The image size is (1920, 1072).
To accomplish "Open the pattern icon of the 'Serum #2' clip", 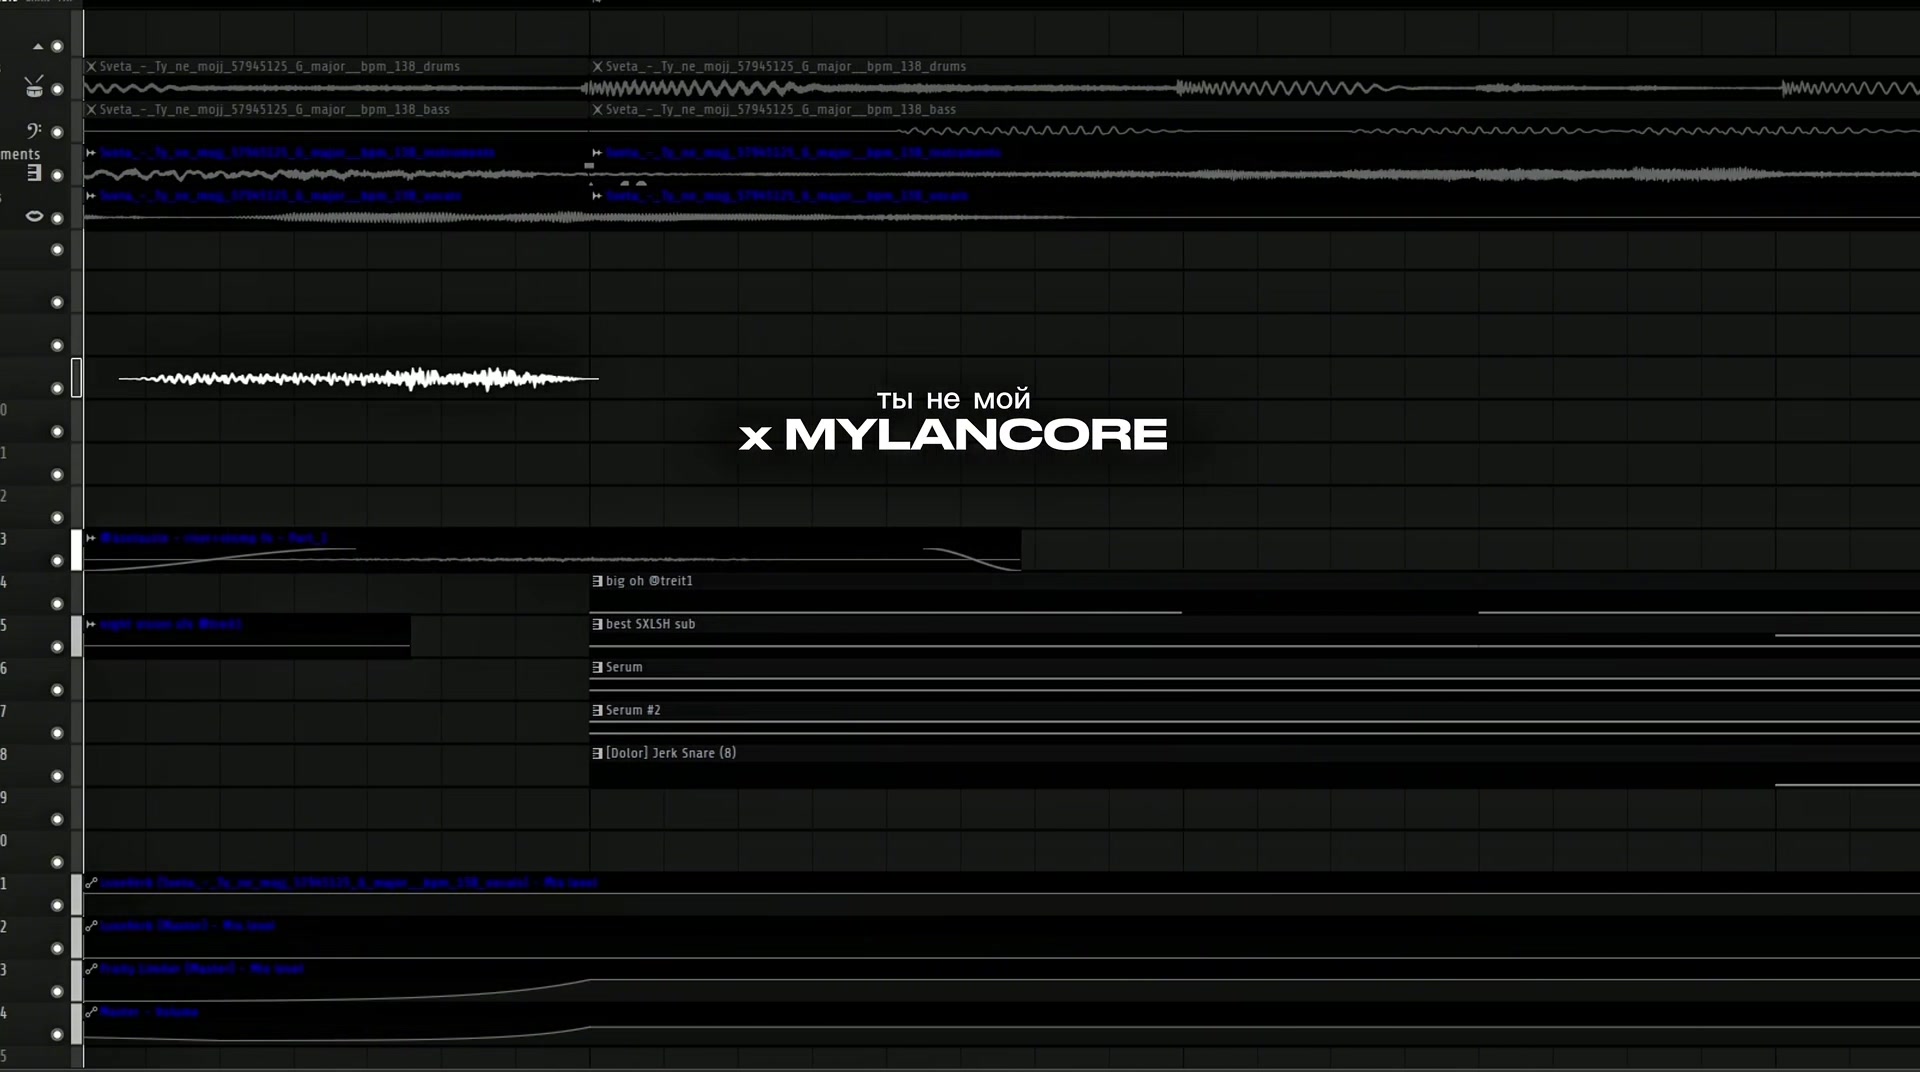I will pyautogui.click(x=597, y=710).
